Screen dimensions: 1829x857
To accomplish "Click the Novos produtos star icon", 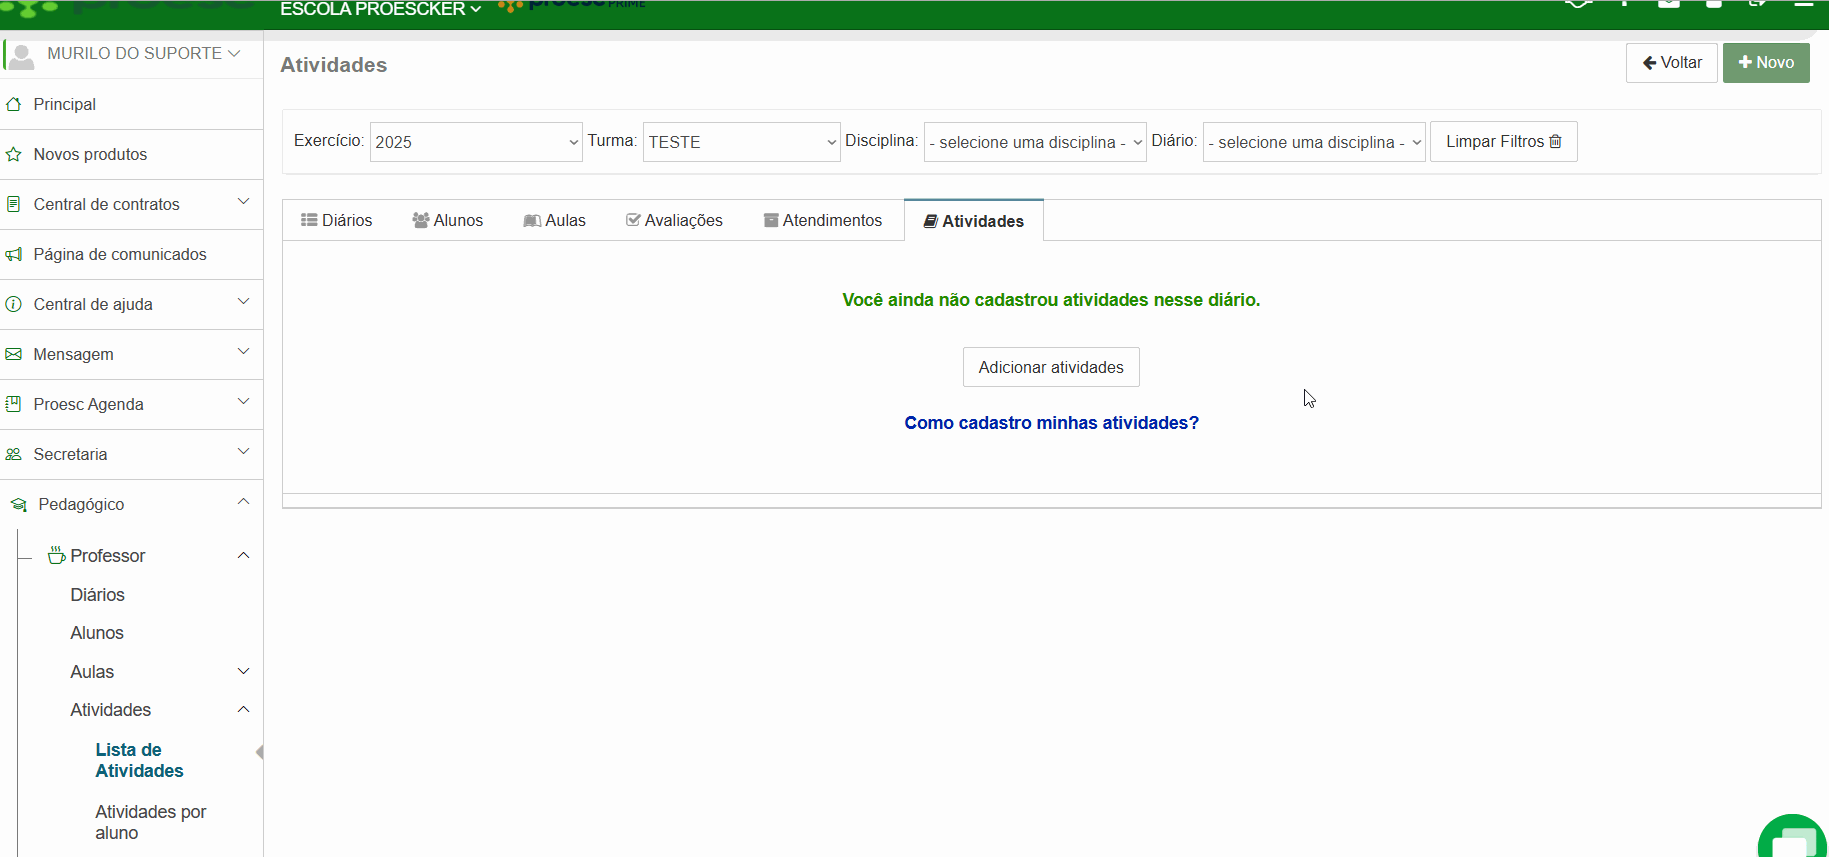I will 14,154.
